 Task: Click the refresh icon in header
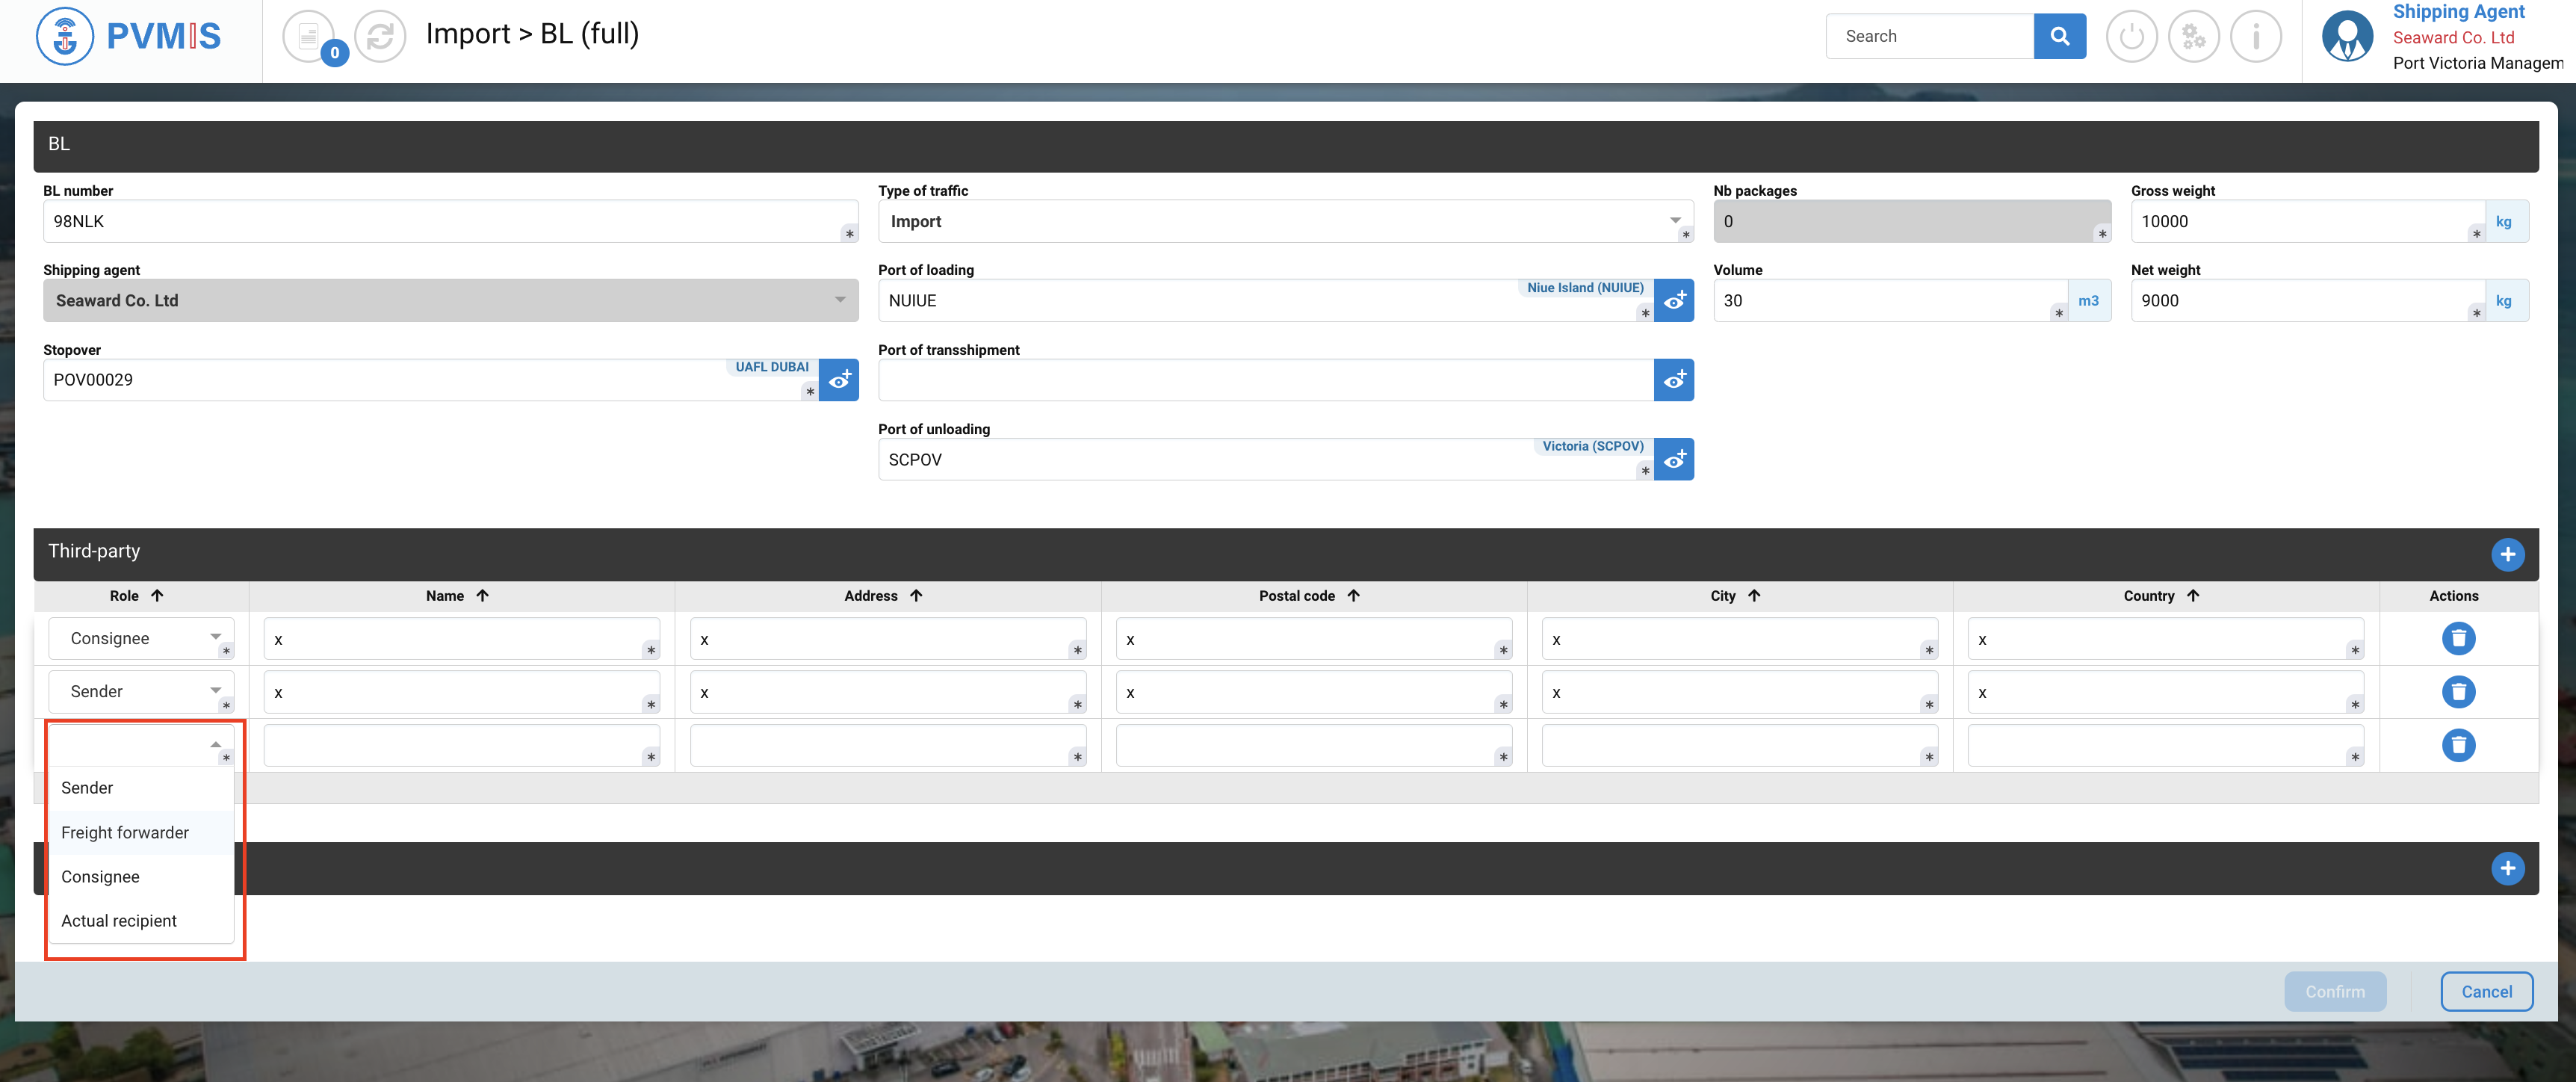pos(380,37)
